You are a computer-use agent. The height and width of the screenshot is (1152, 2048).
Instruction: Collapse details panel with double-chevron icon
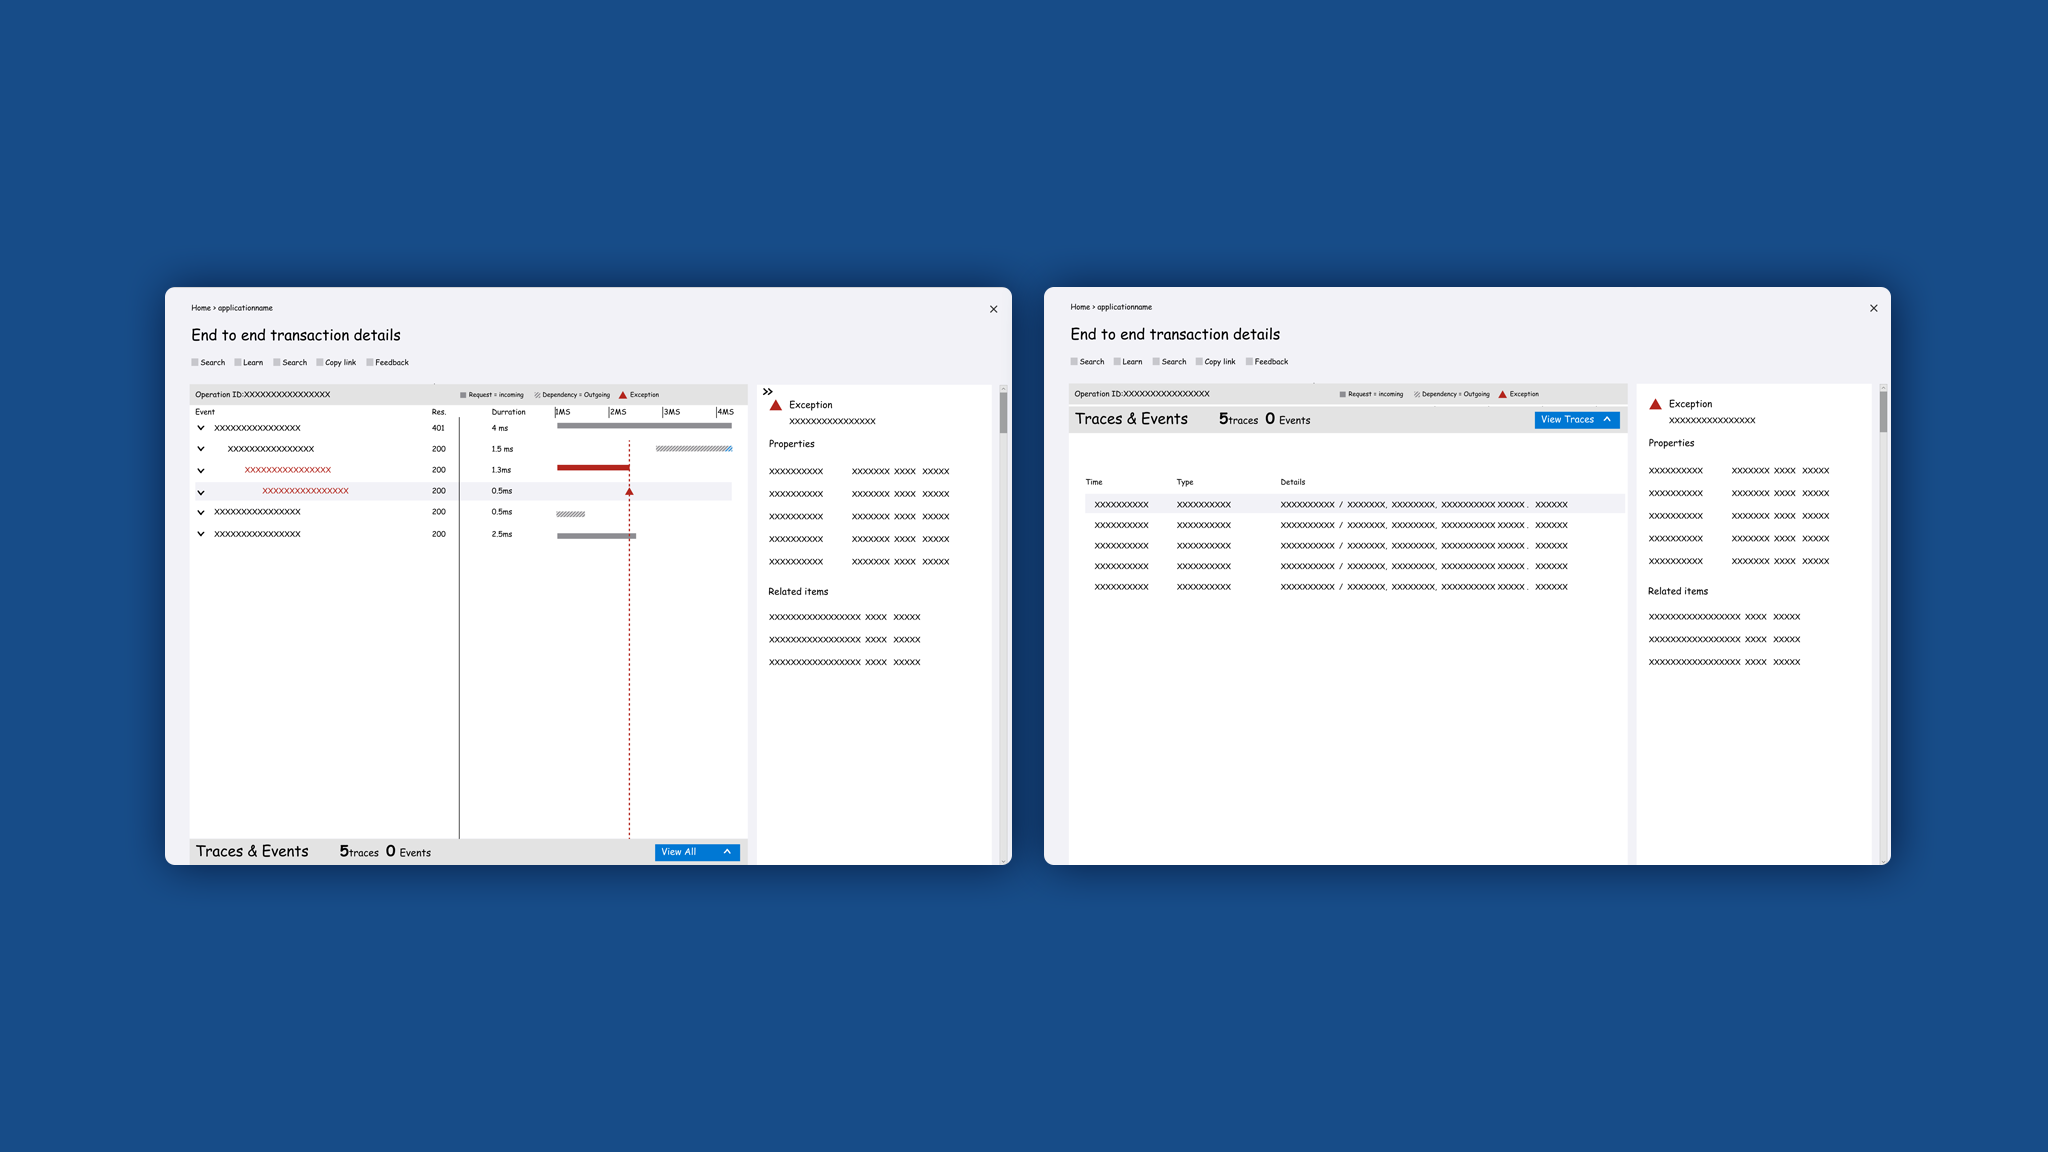[x=768, y=392]
